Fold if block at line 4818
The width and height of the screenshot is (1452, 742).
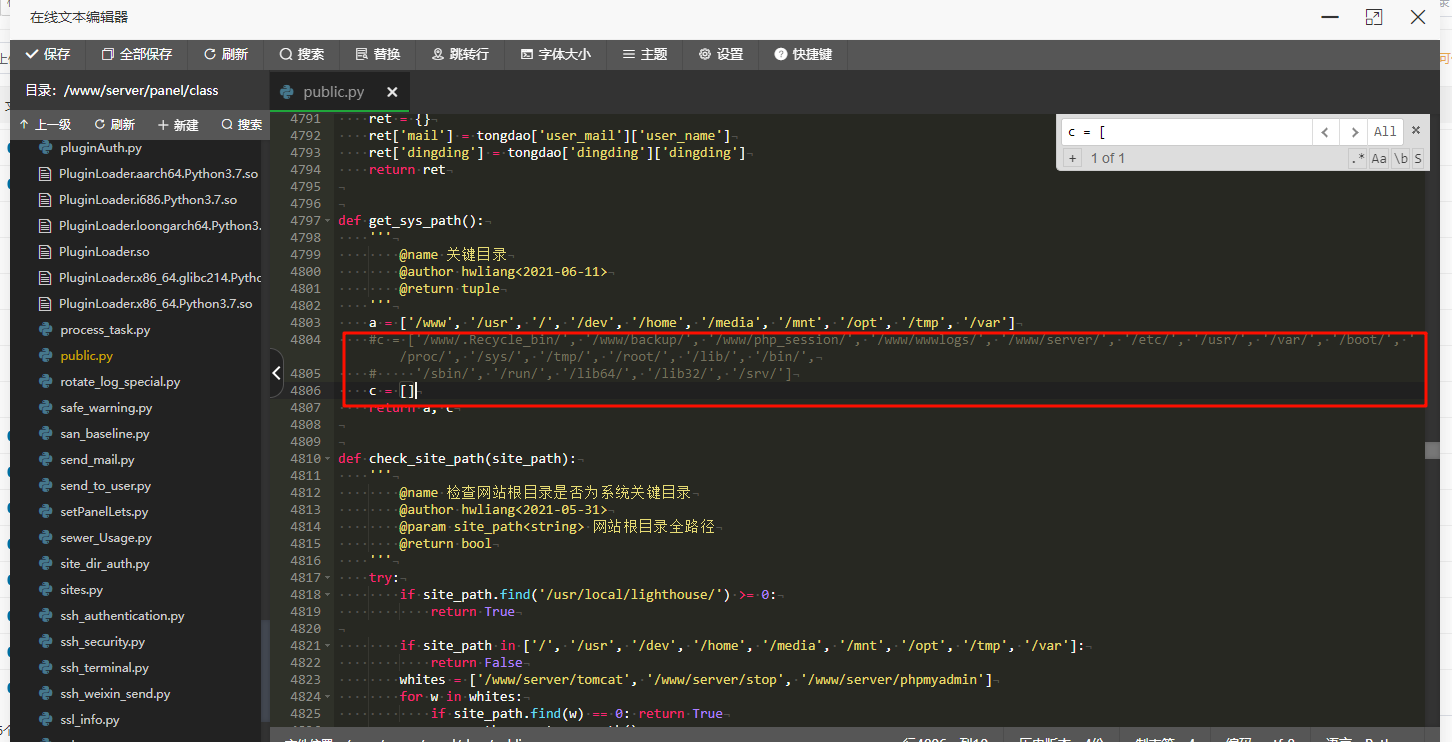[x=329, y=595]
